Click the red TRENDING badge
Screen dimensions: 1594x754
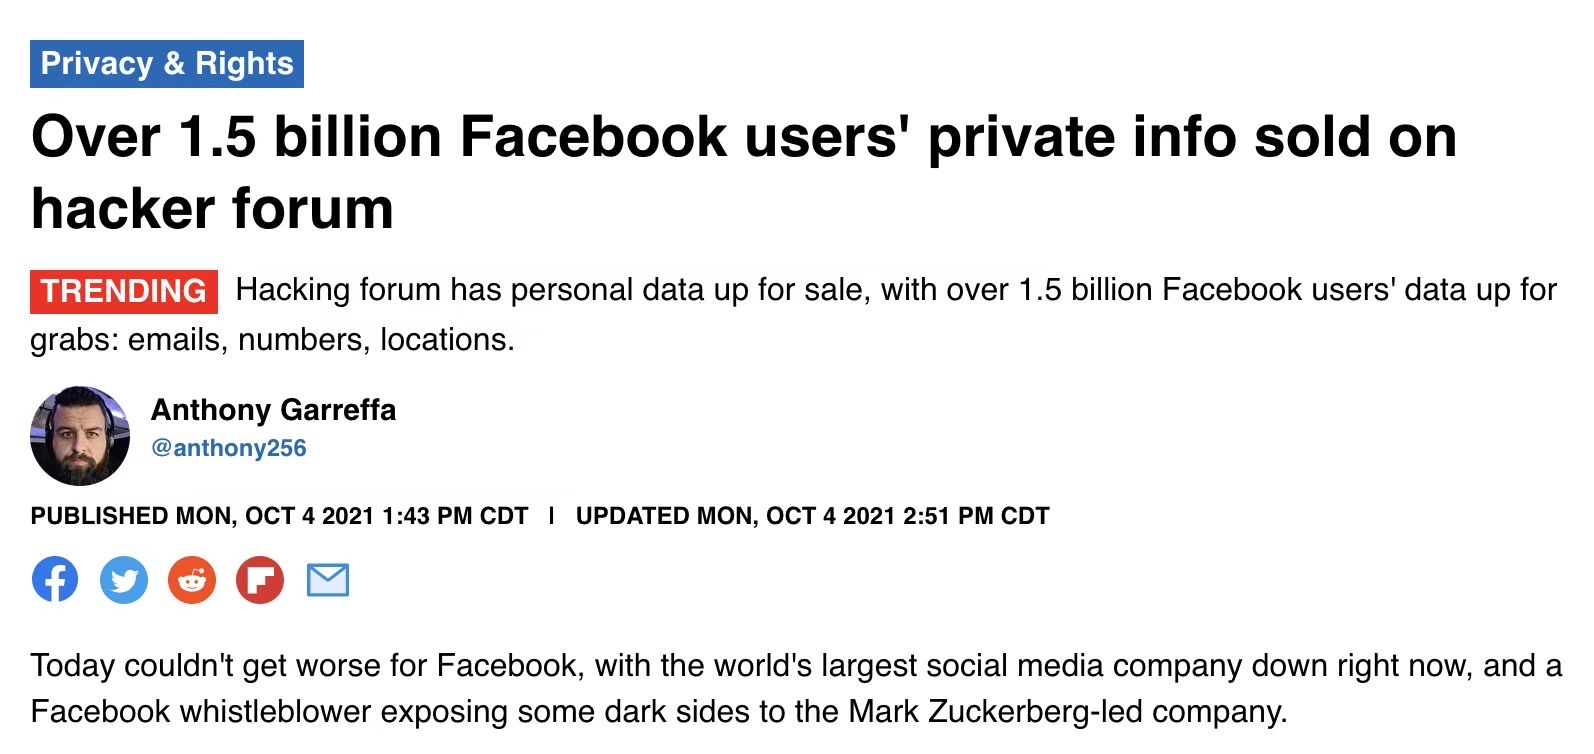[x=124, y=291]
